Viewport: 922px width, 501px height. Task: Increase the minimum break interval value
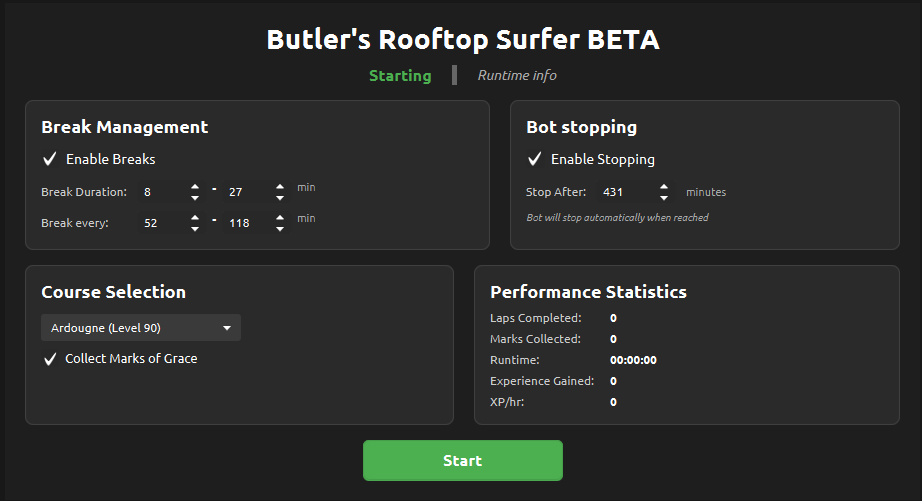point(195,218)
